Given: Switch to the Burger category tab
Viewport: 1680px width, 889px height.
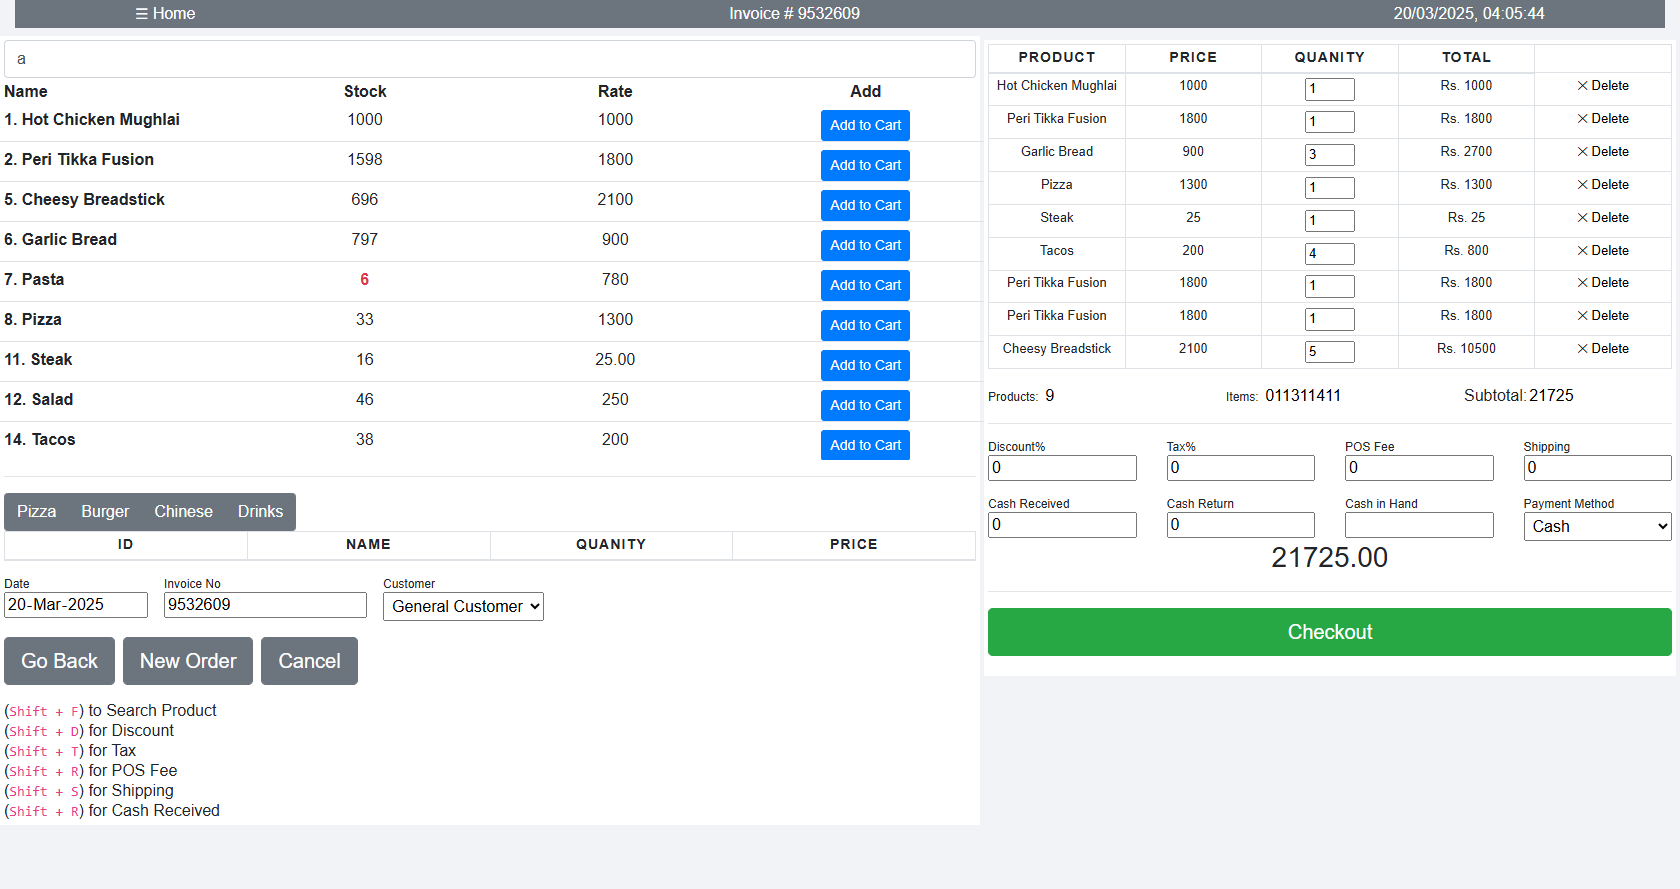Looking at the screenshot, I should 105,511.
